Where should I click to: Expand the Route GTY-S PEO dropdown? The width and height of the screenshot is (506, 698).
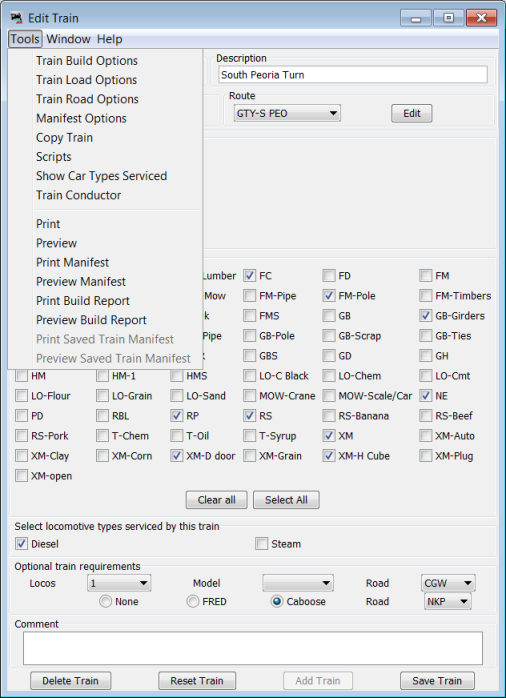pos(287,114)
